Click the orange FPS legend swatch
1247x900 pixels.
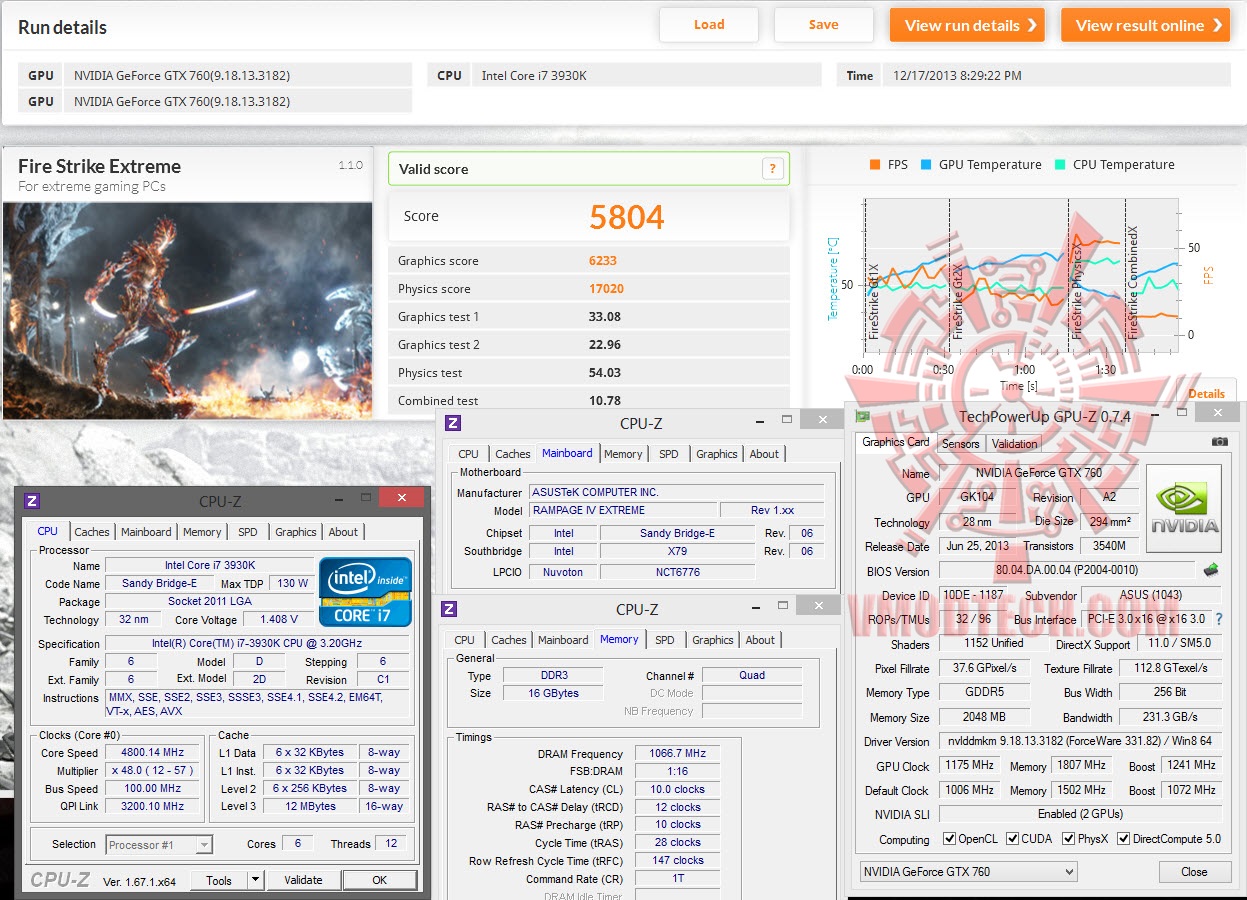[x=875, y=165]
